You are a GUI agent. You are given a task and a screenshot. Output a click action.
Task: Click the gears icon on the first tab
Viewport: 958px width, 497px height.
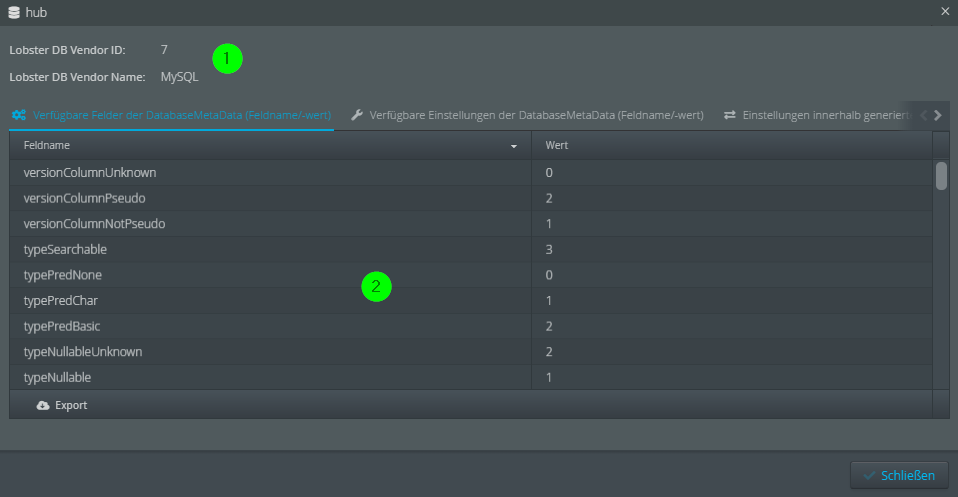click(x=19, y=115)
